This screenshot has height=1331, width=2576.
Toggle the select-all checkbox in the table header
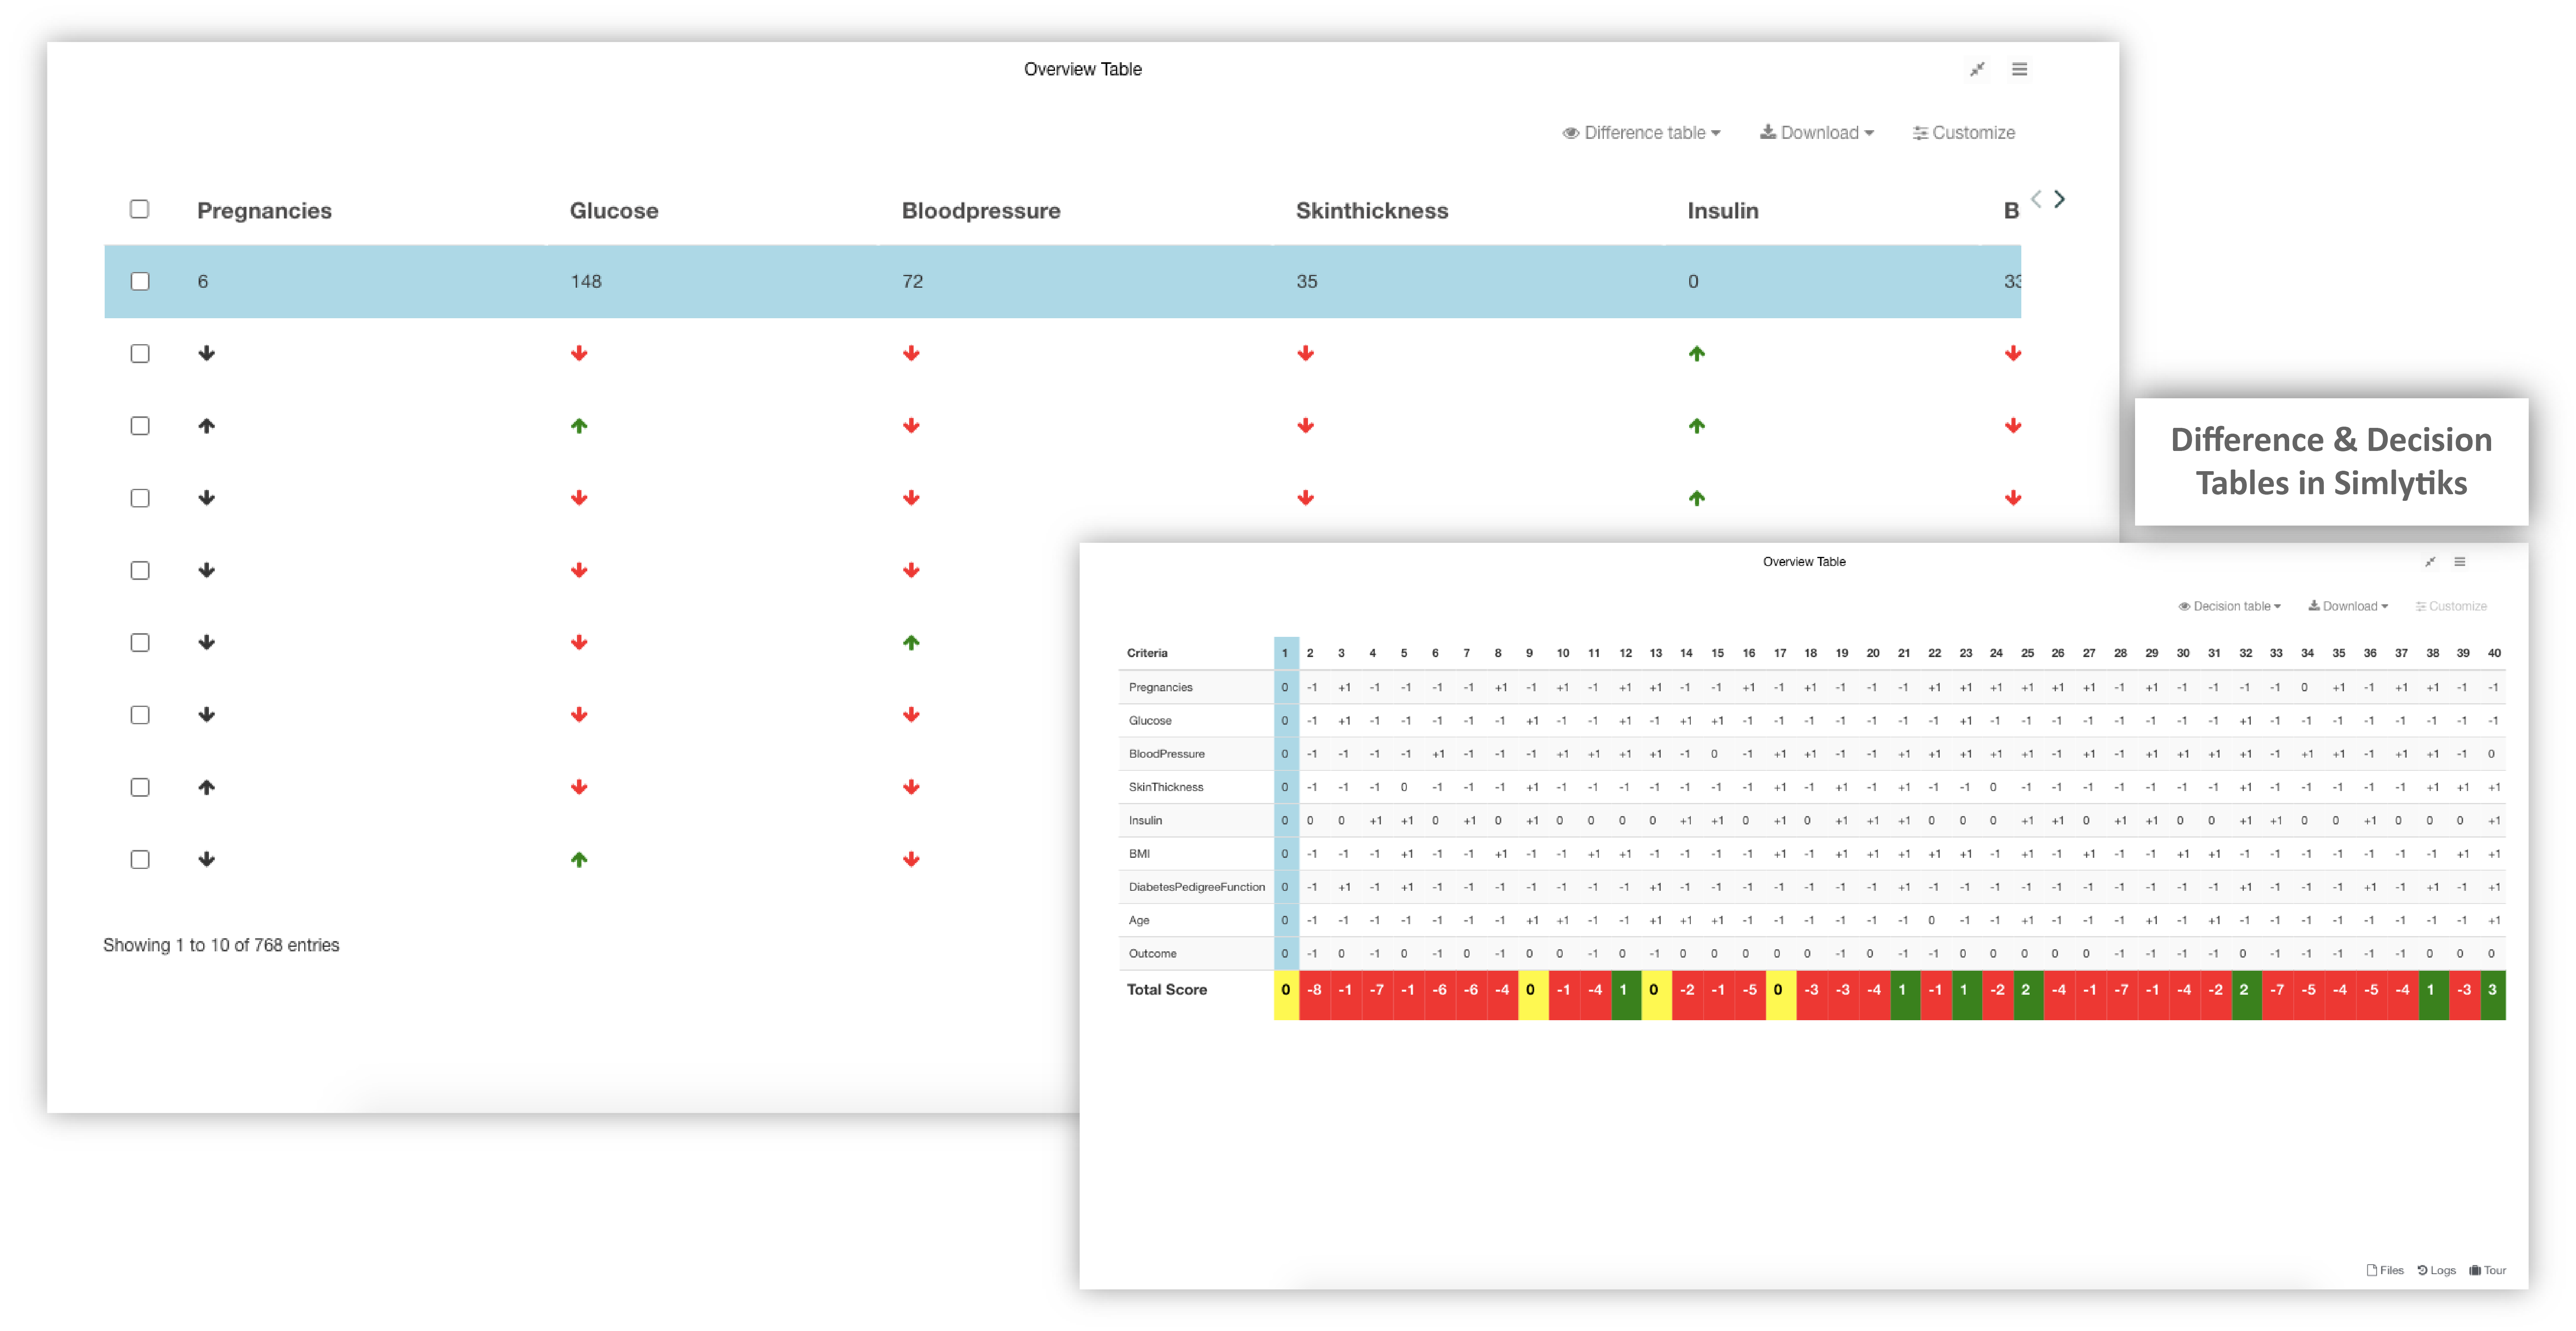click(140, 209)
